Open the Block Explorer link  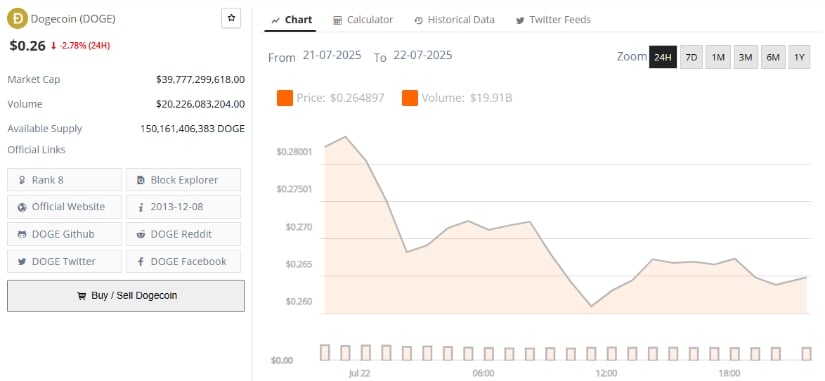[183, 179]
